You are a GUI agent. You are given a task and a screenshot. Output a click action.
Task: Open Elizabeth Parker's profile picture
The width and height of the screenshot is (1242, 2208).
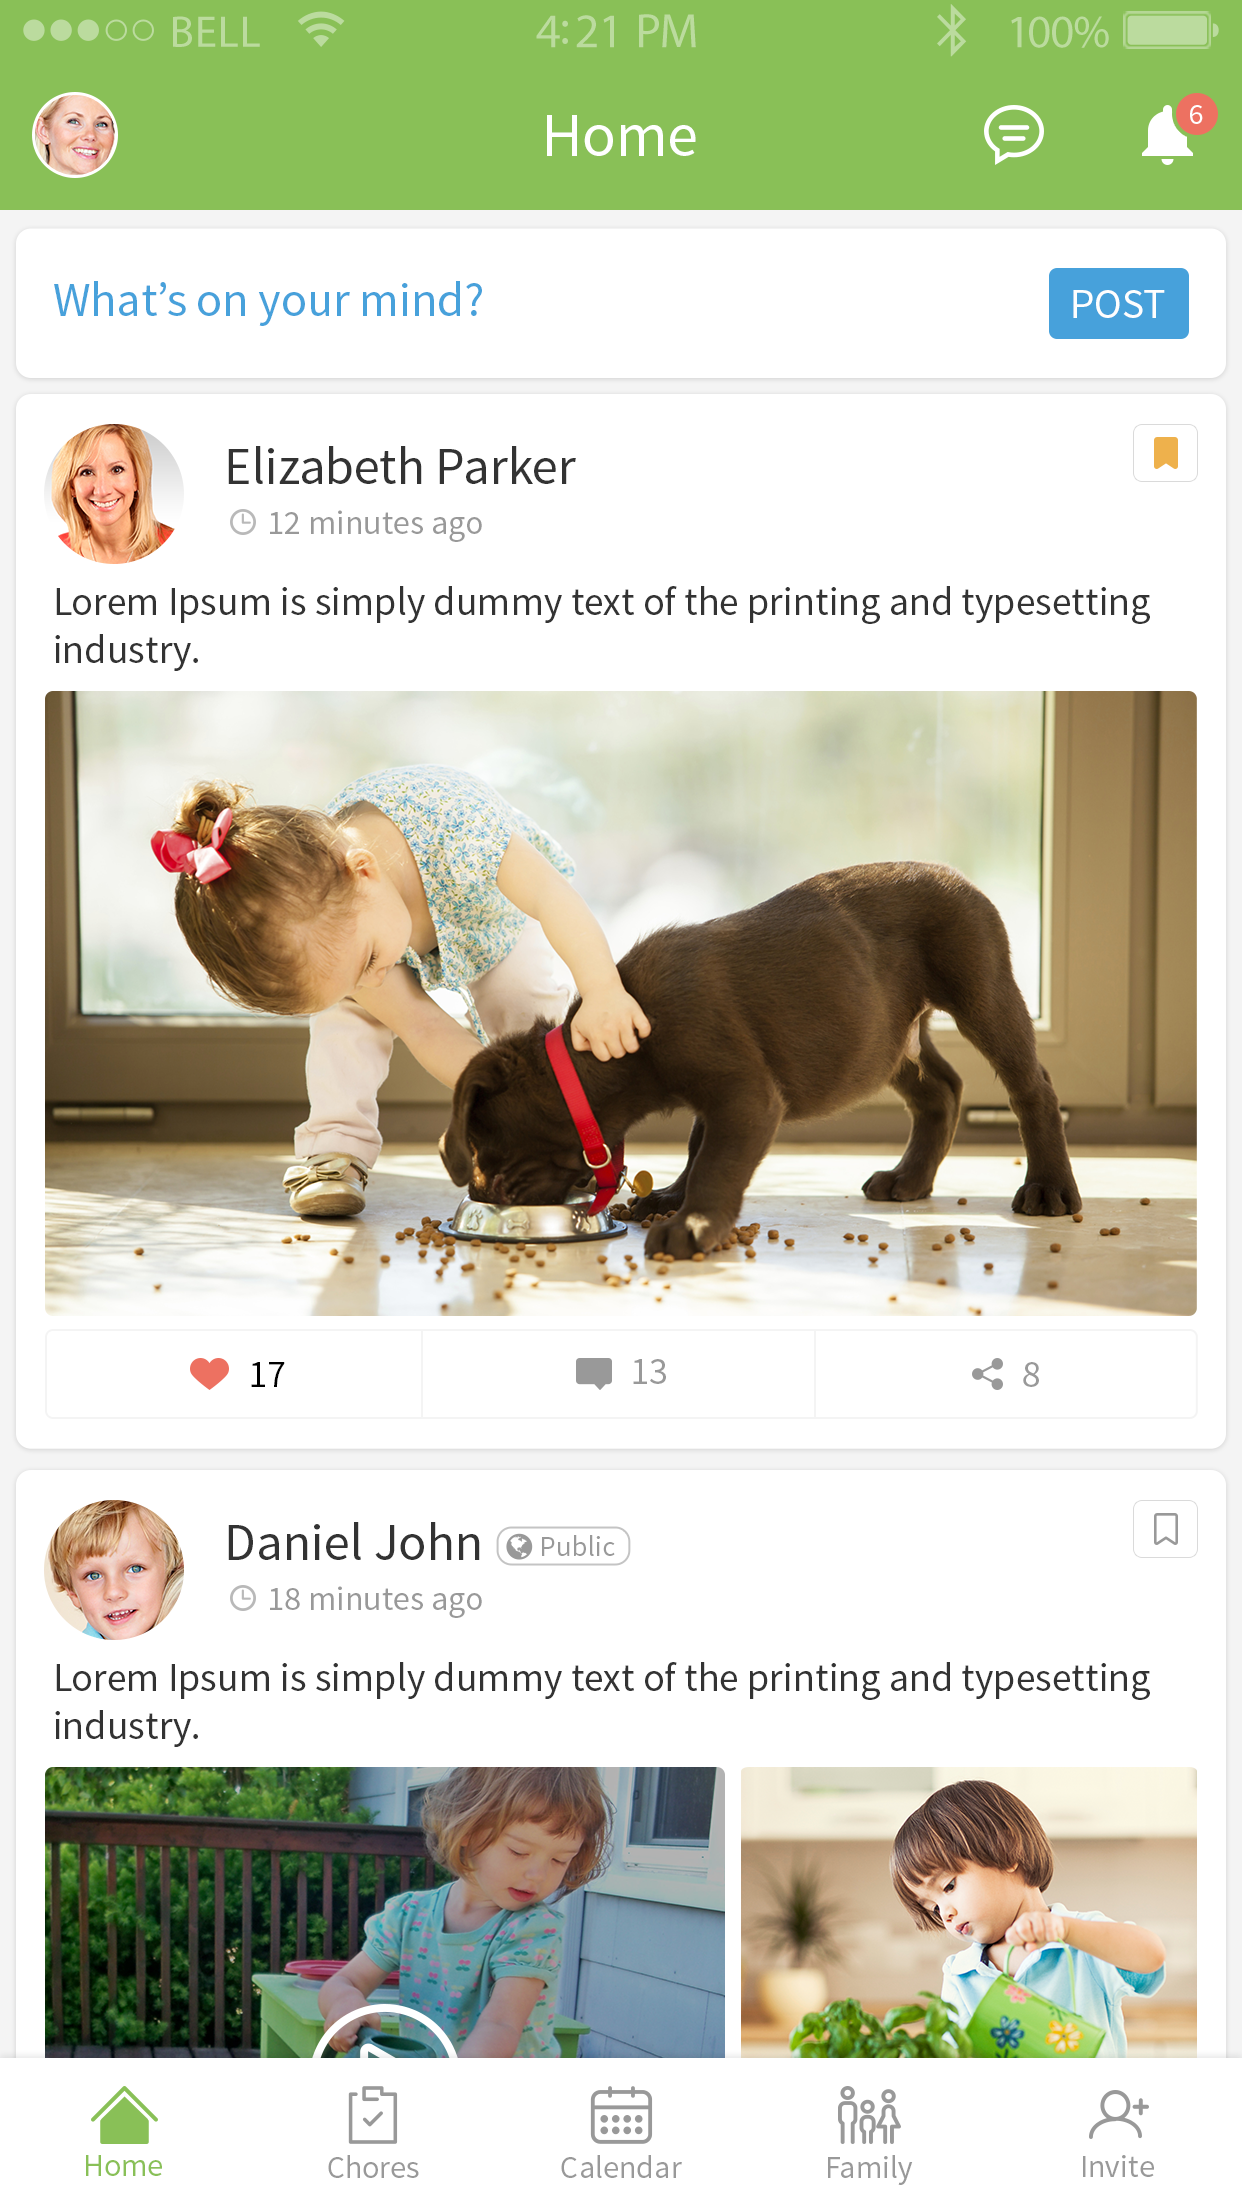click(114, 494)
